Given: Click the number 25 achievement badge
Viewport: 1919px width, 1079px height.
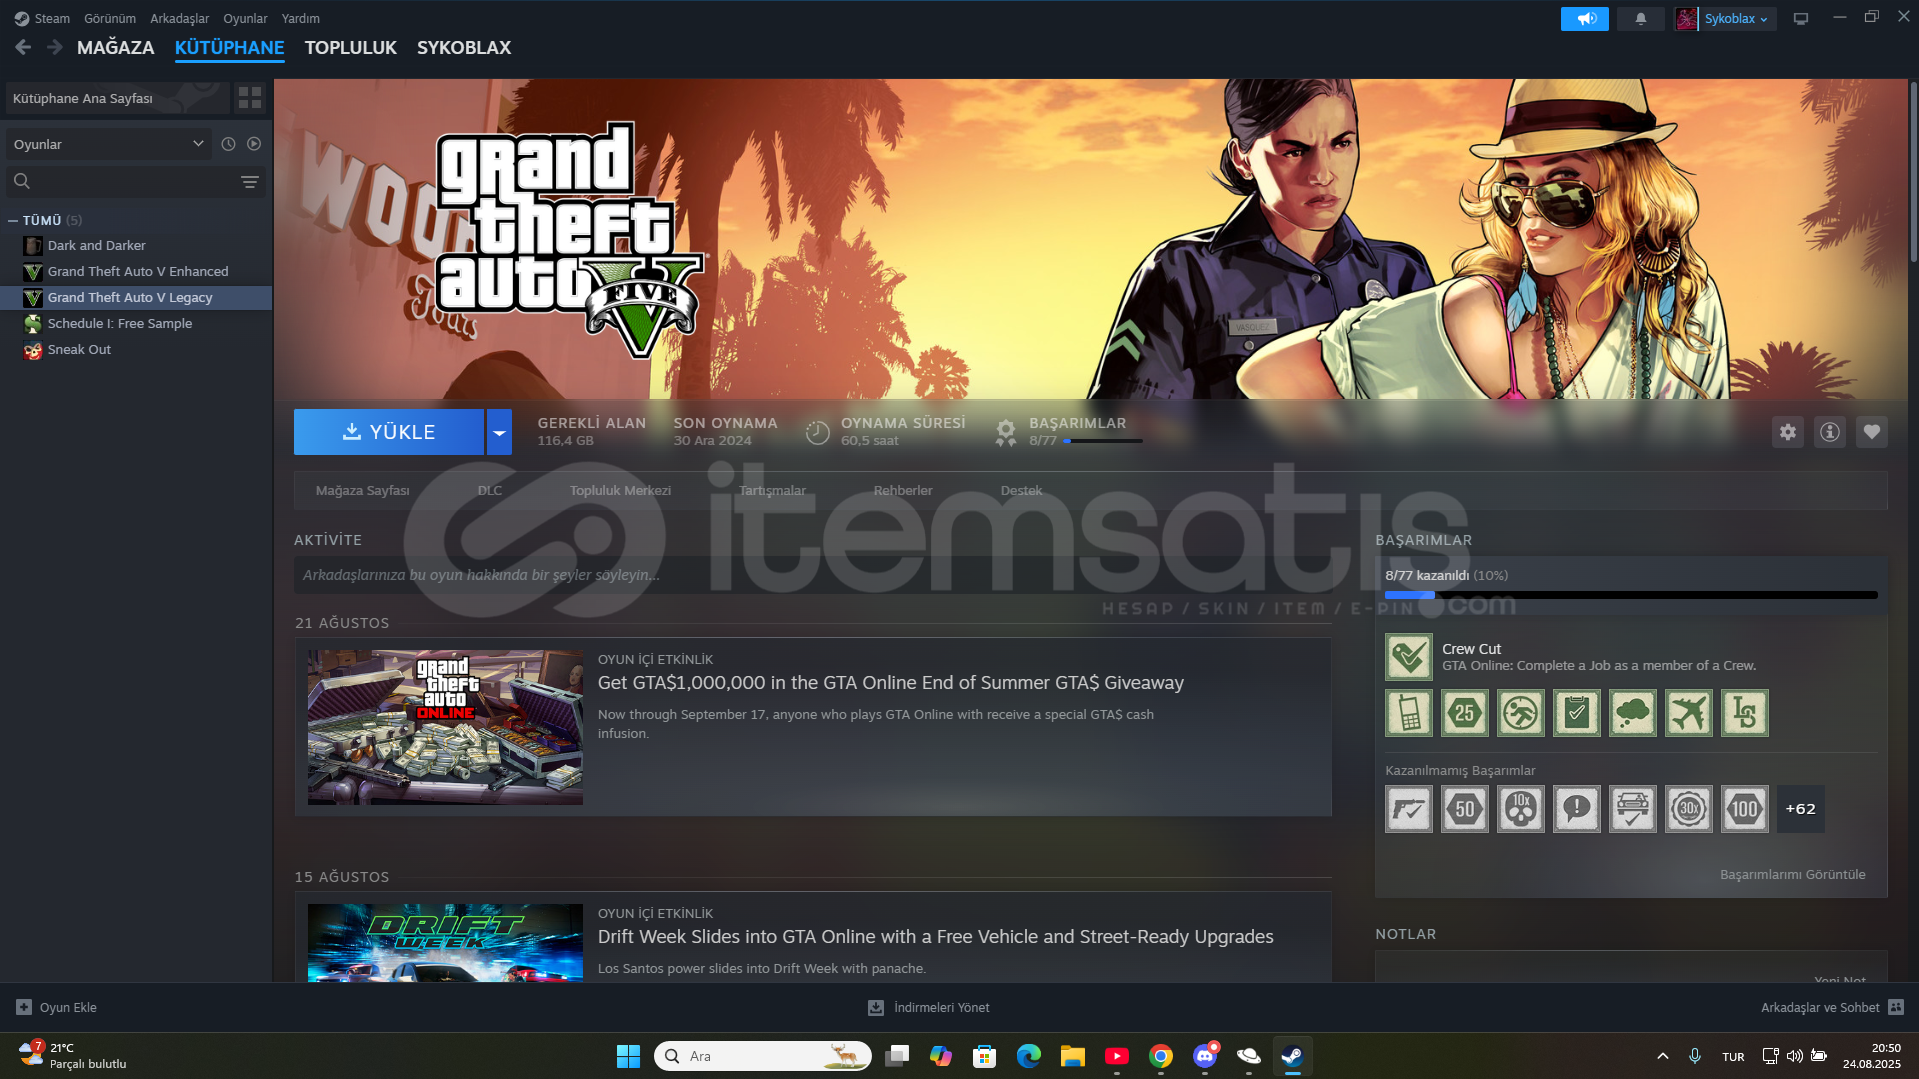Looking at the screenshot, I should [x=1465, y=713].
